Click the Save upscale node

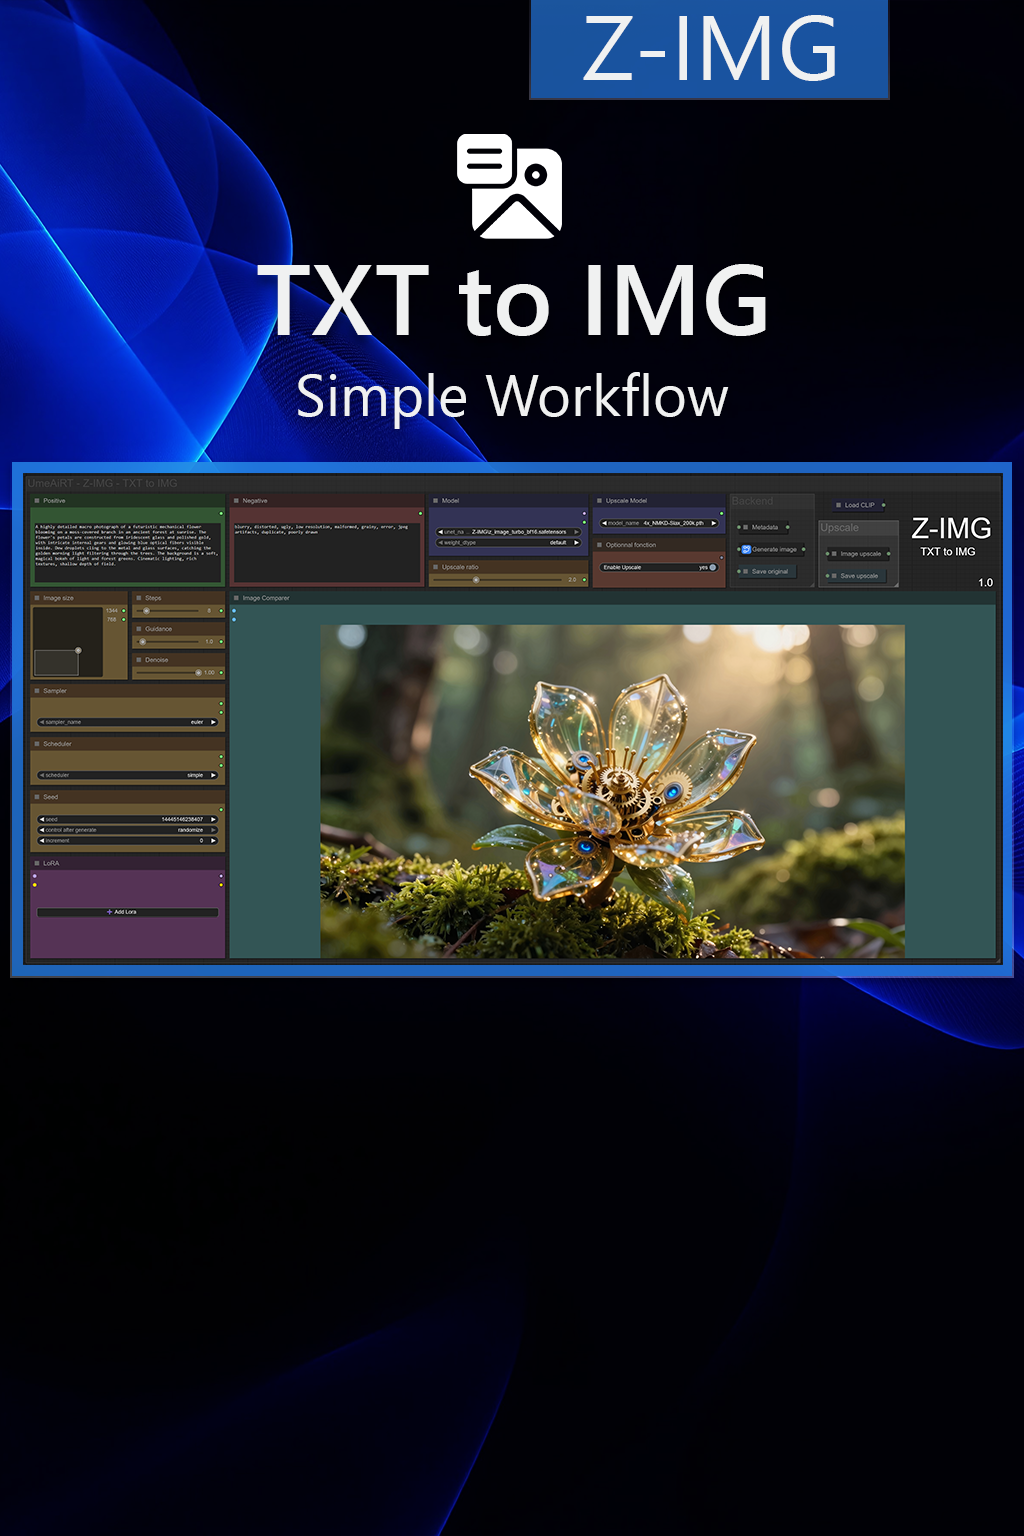click(x=857, y=576)
